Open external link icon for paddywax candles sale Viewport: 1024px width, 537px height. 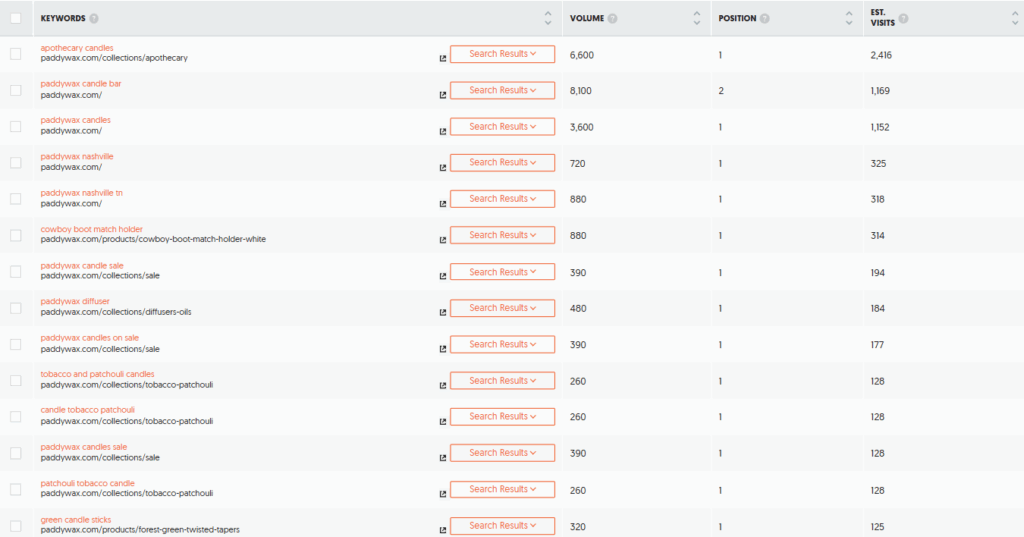point(443,458)
